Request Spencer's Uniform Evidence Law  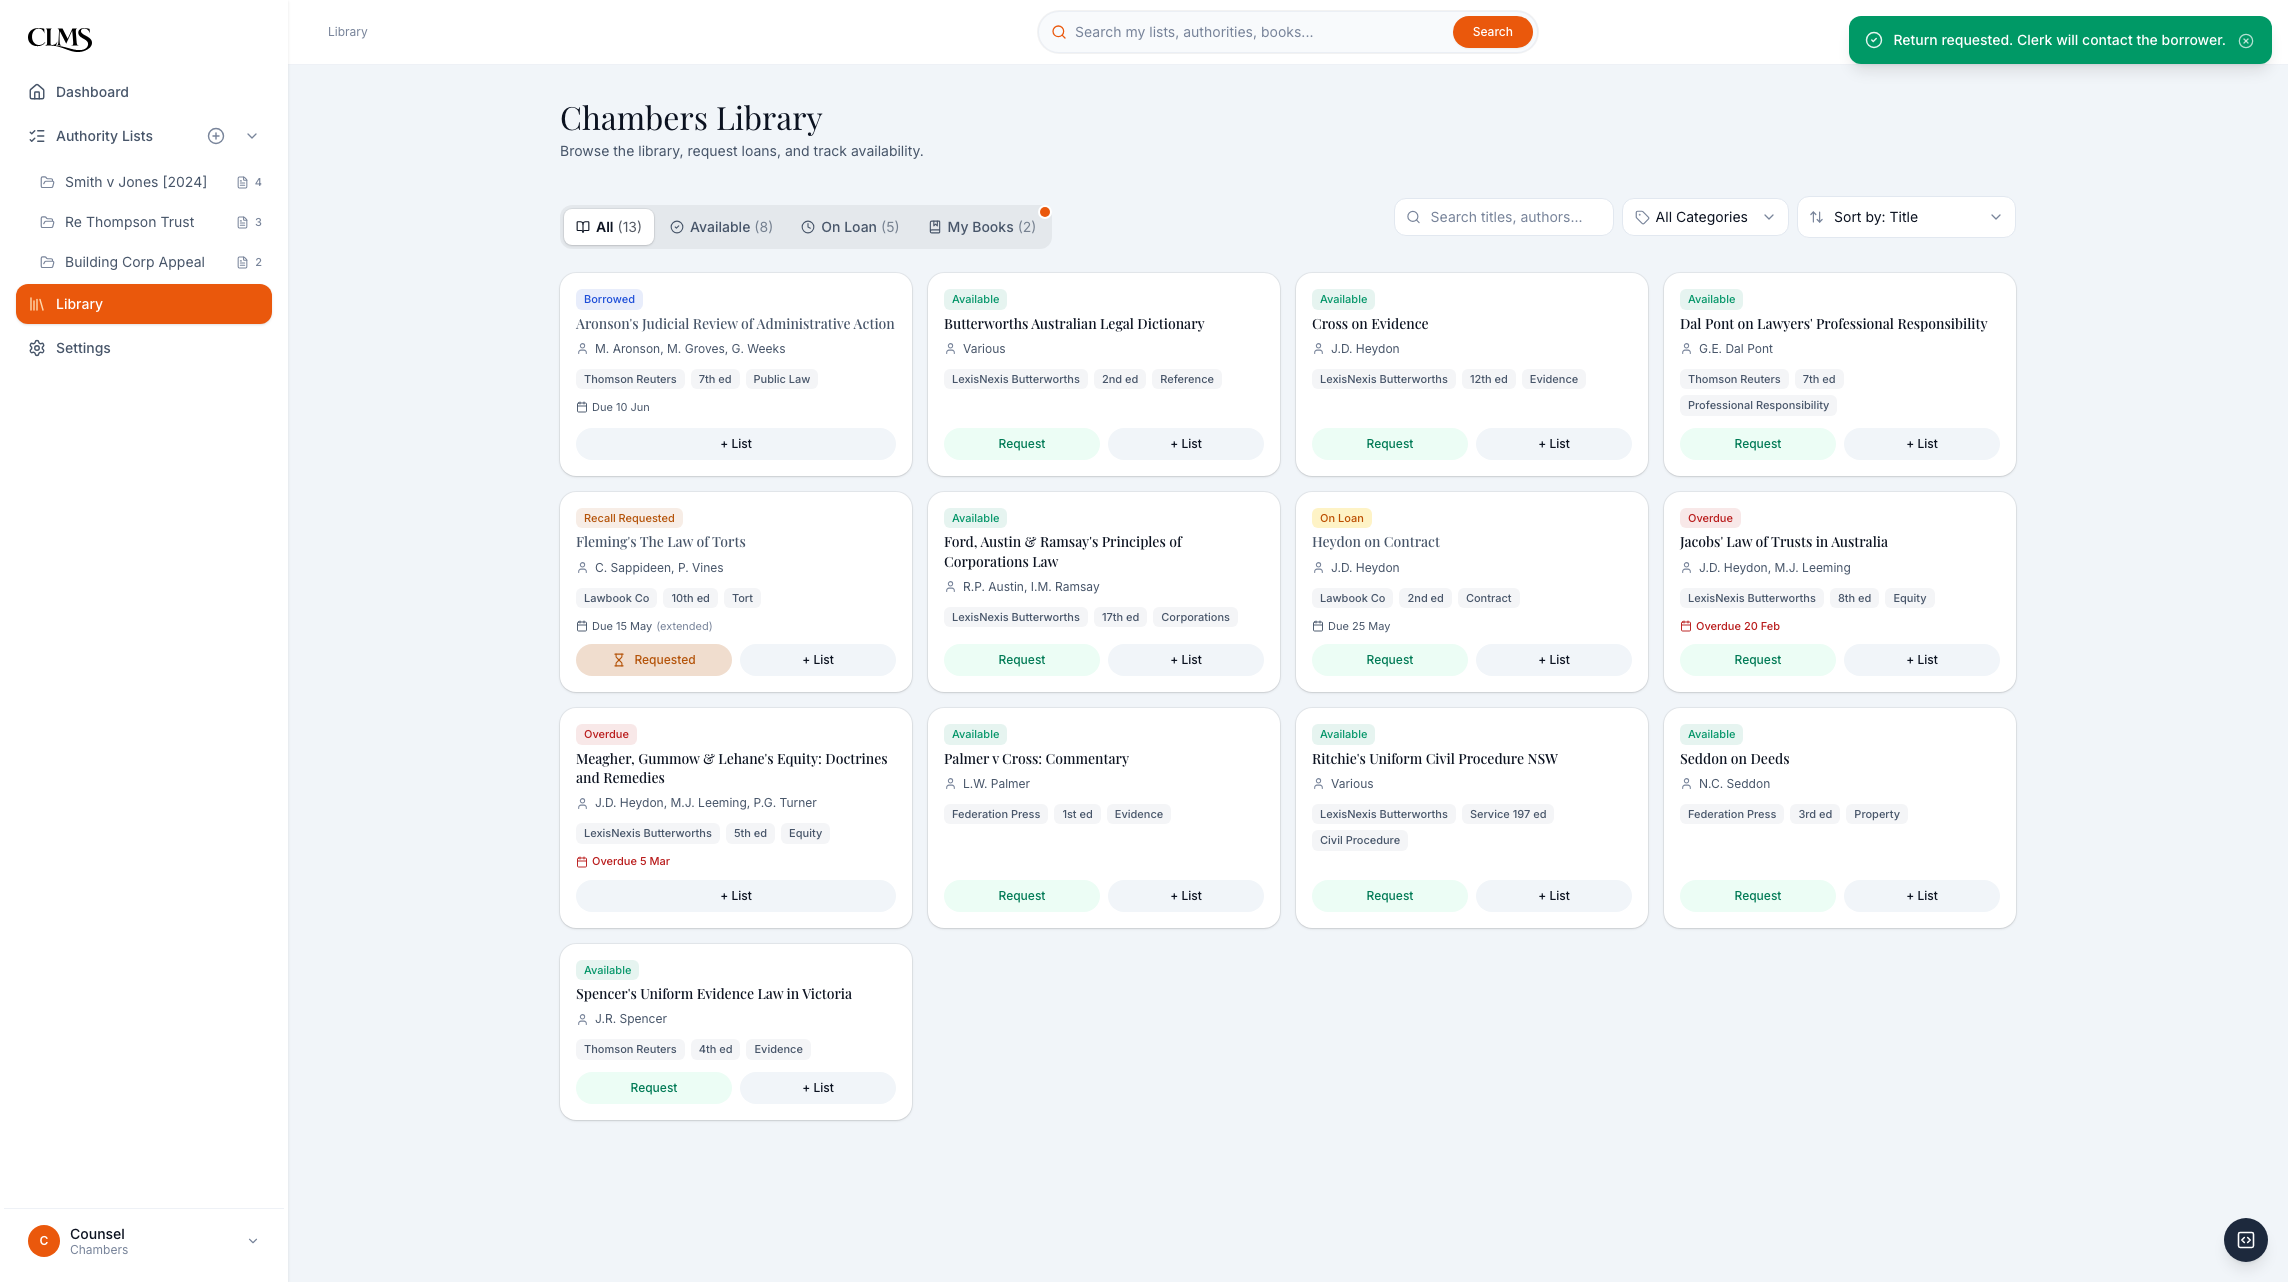tap(654, 1088)
